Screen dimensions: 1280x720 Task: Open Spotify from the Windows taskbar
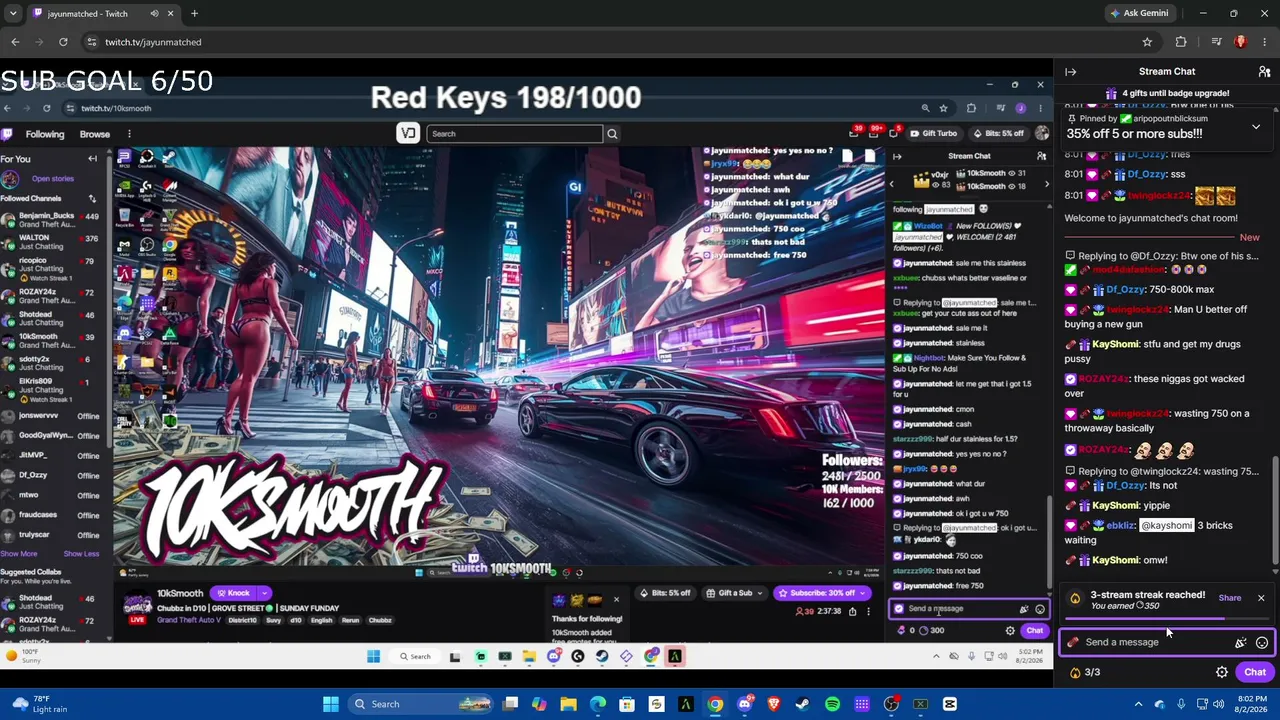pos(832,704)
